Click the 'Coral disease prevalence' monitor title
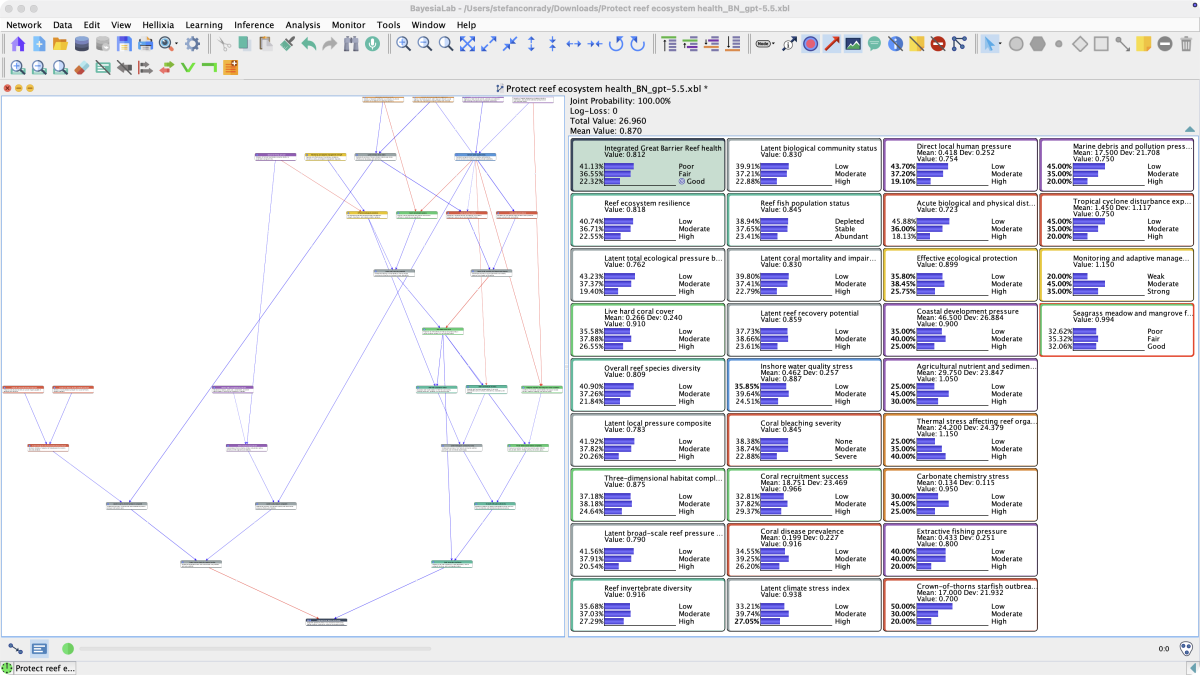 pyautogui.click(x=802, y=531)
